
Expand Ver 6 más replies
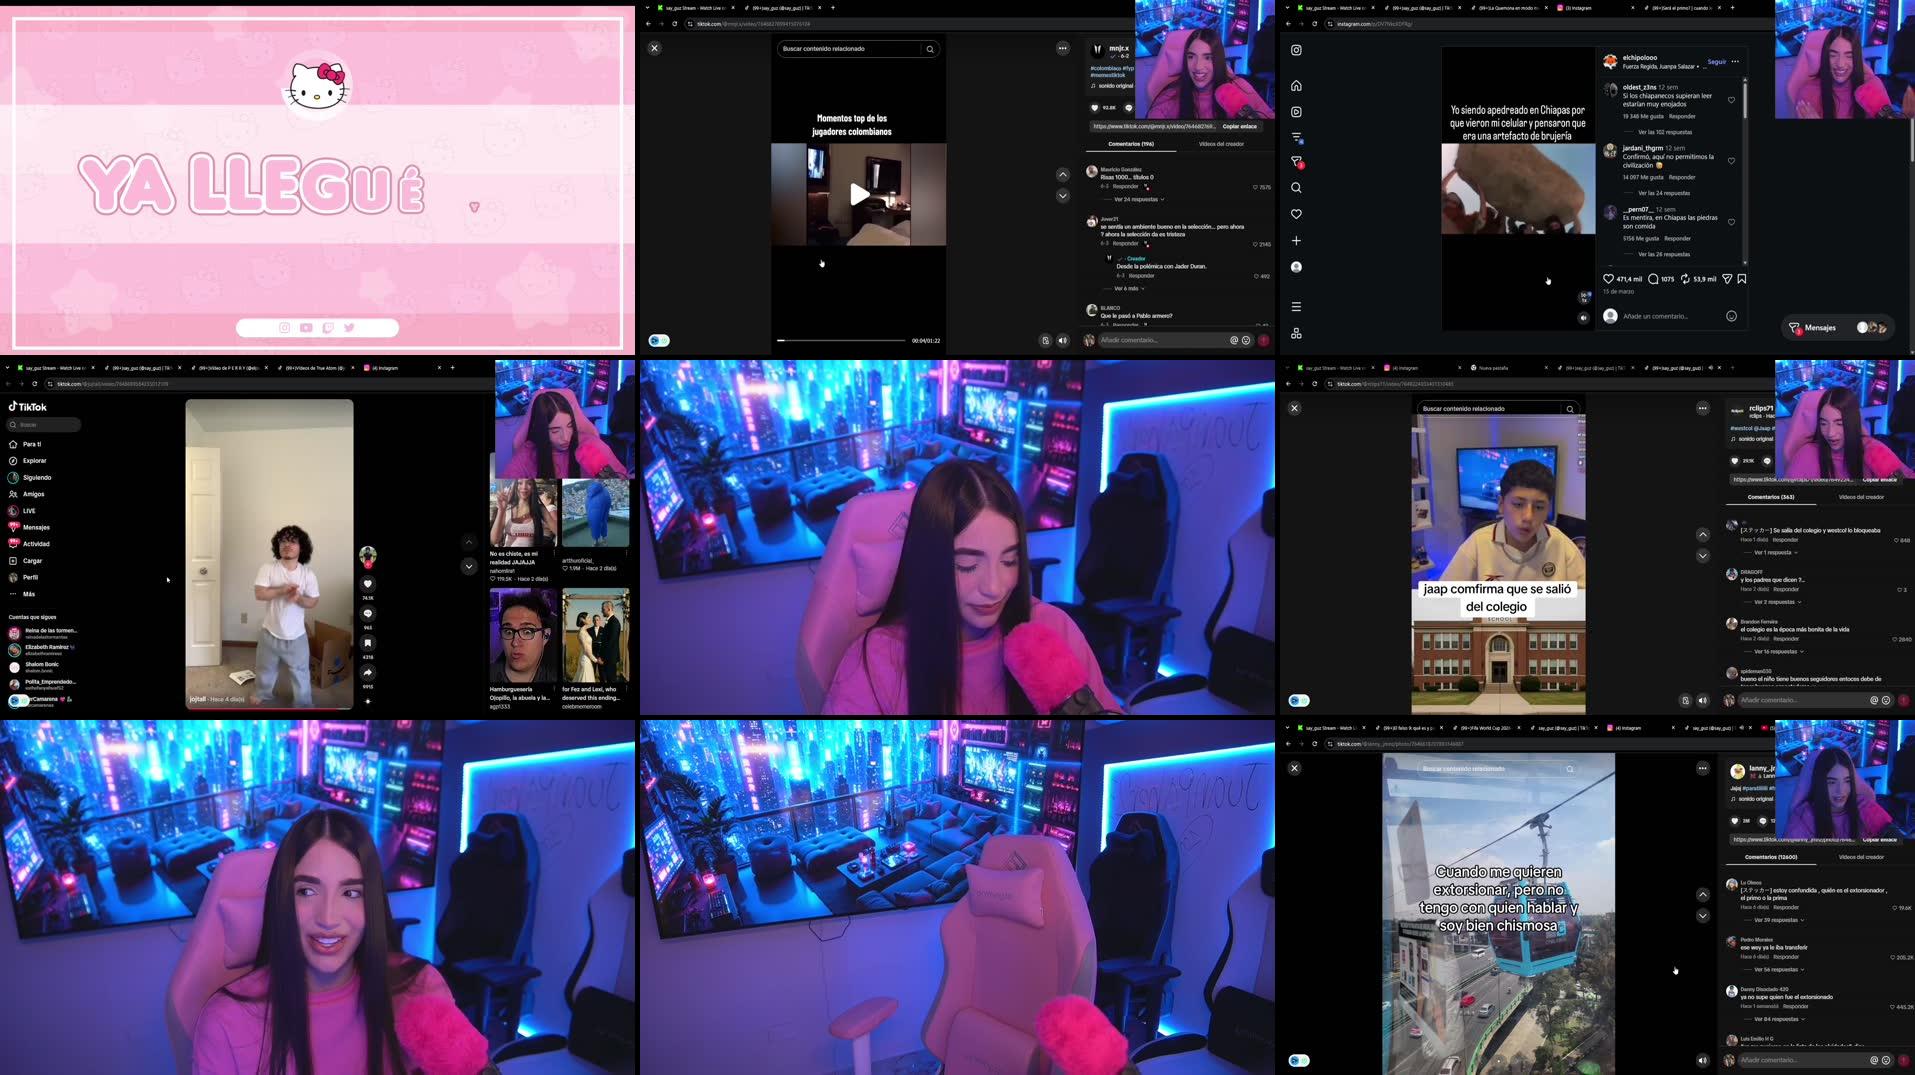pyautogui.click(x=1129, y=288)
